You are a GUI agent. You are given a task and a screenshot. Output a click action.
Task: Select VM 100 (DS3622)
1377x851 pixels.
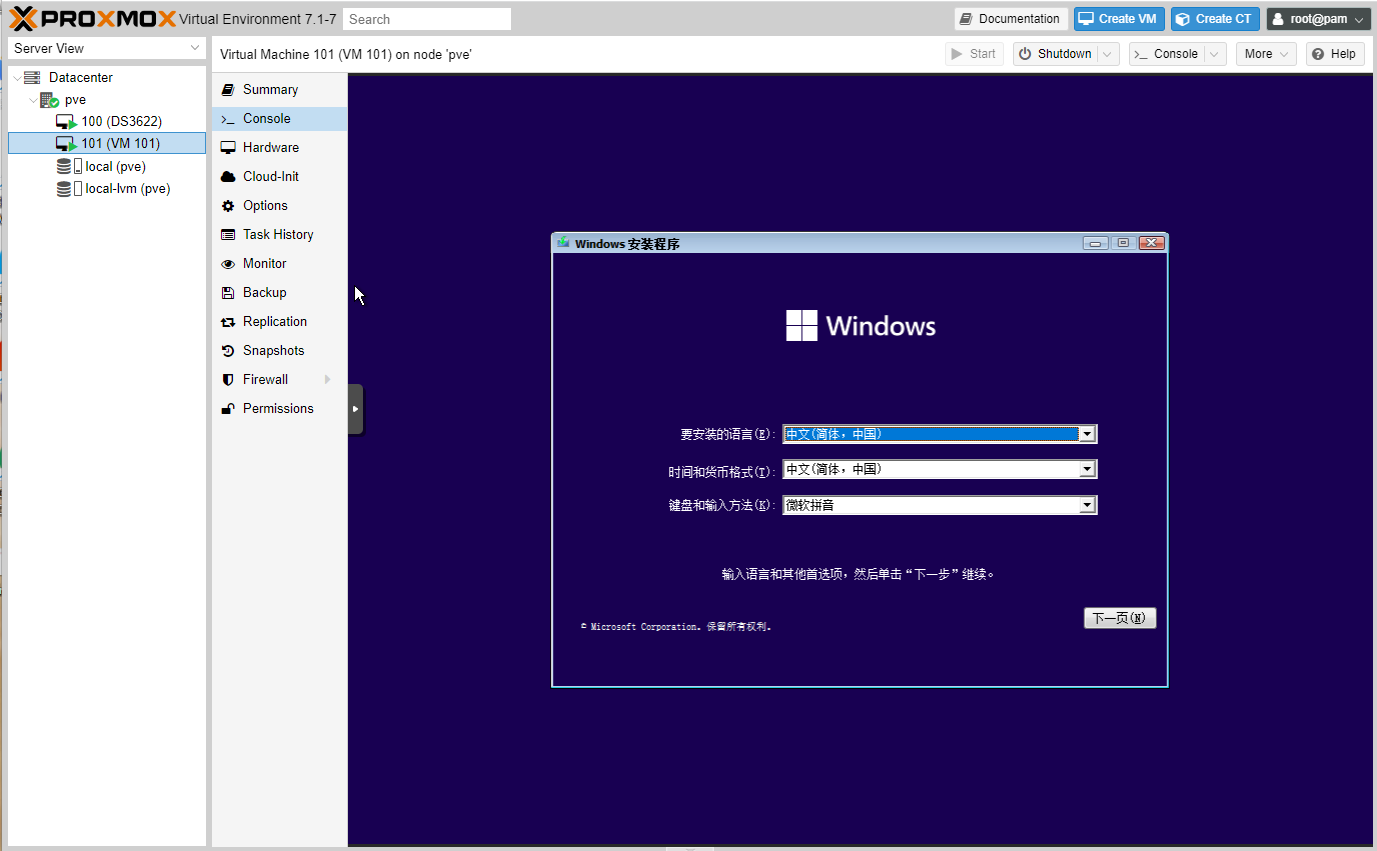coord(121,121)
